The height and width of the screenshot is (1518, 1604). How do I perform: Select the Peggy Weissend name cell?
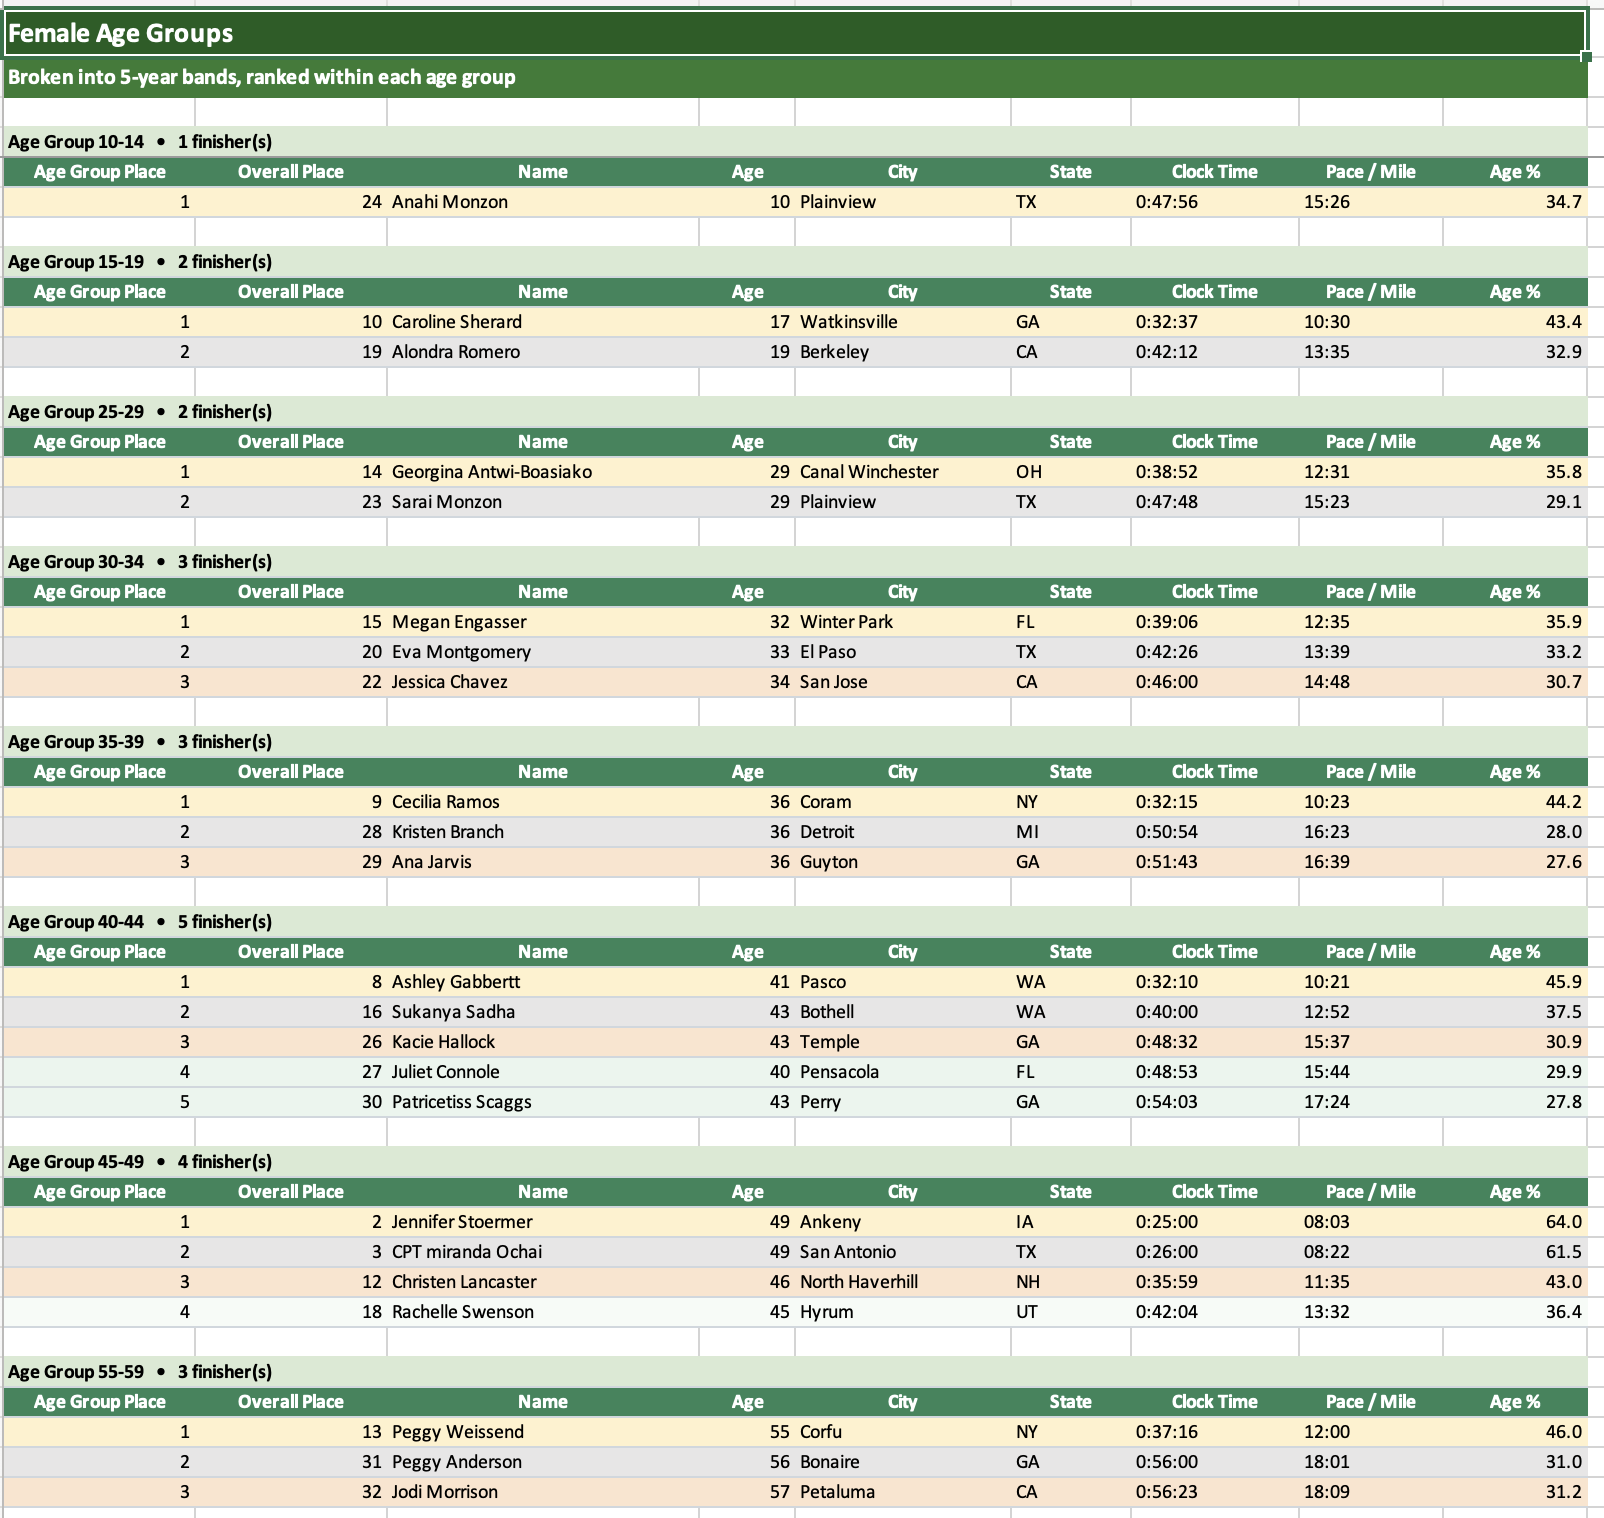tap(458, 1432)
